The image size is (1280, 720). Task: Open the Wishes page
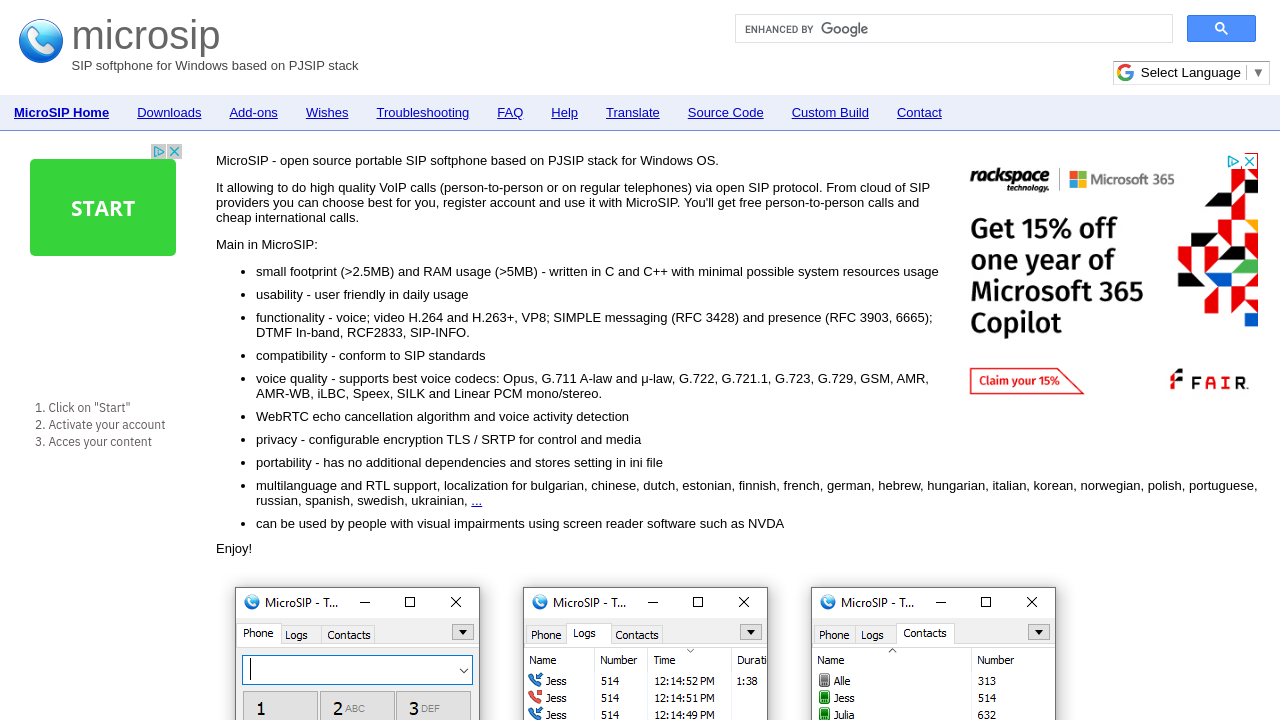click(x=327, y=113)
